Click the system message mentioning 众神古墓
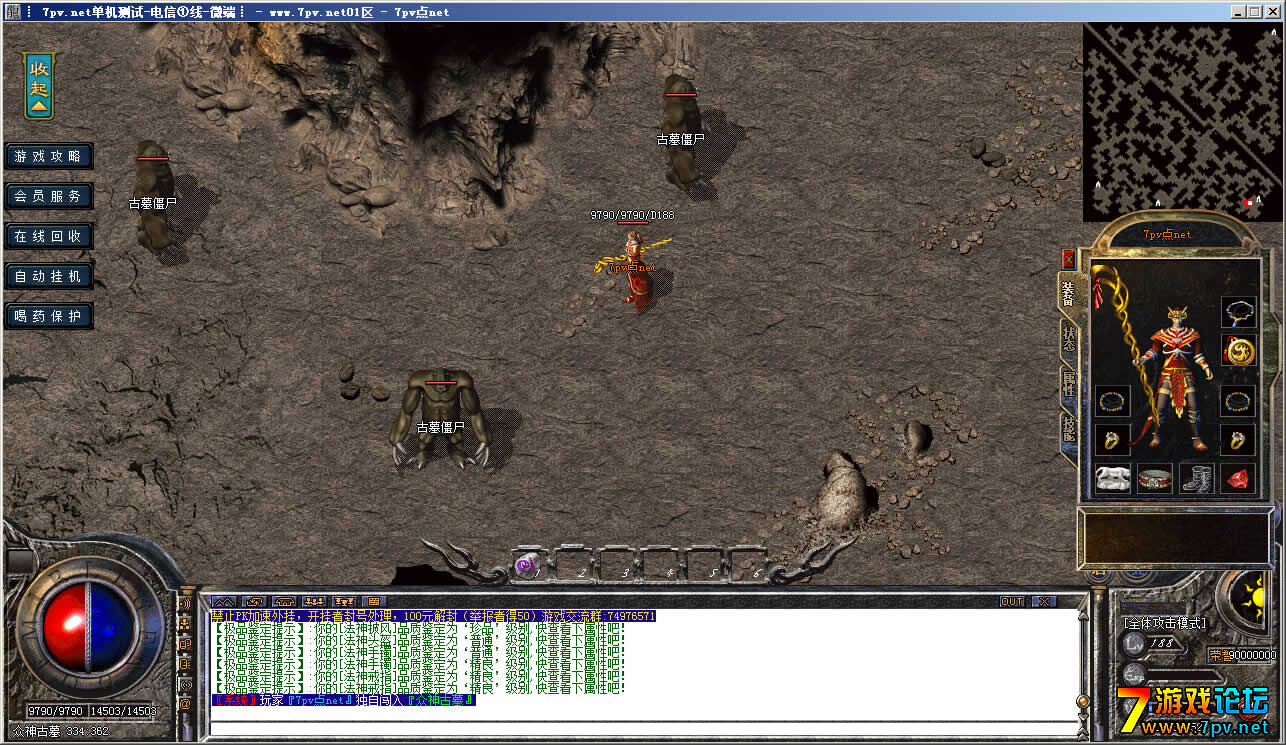This screenshot has width=1286, height=745. coord(344,700)
